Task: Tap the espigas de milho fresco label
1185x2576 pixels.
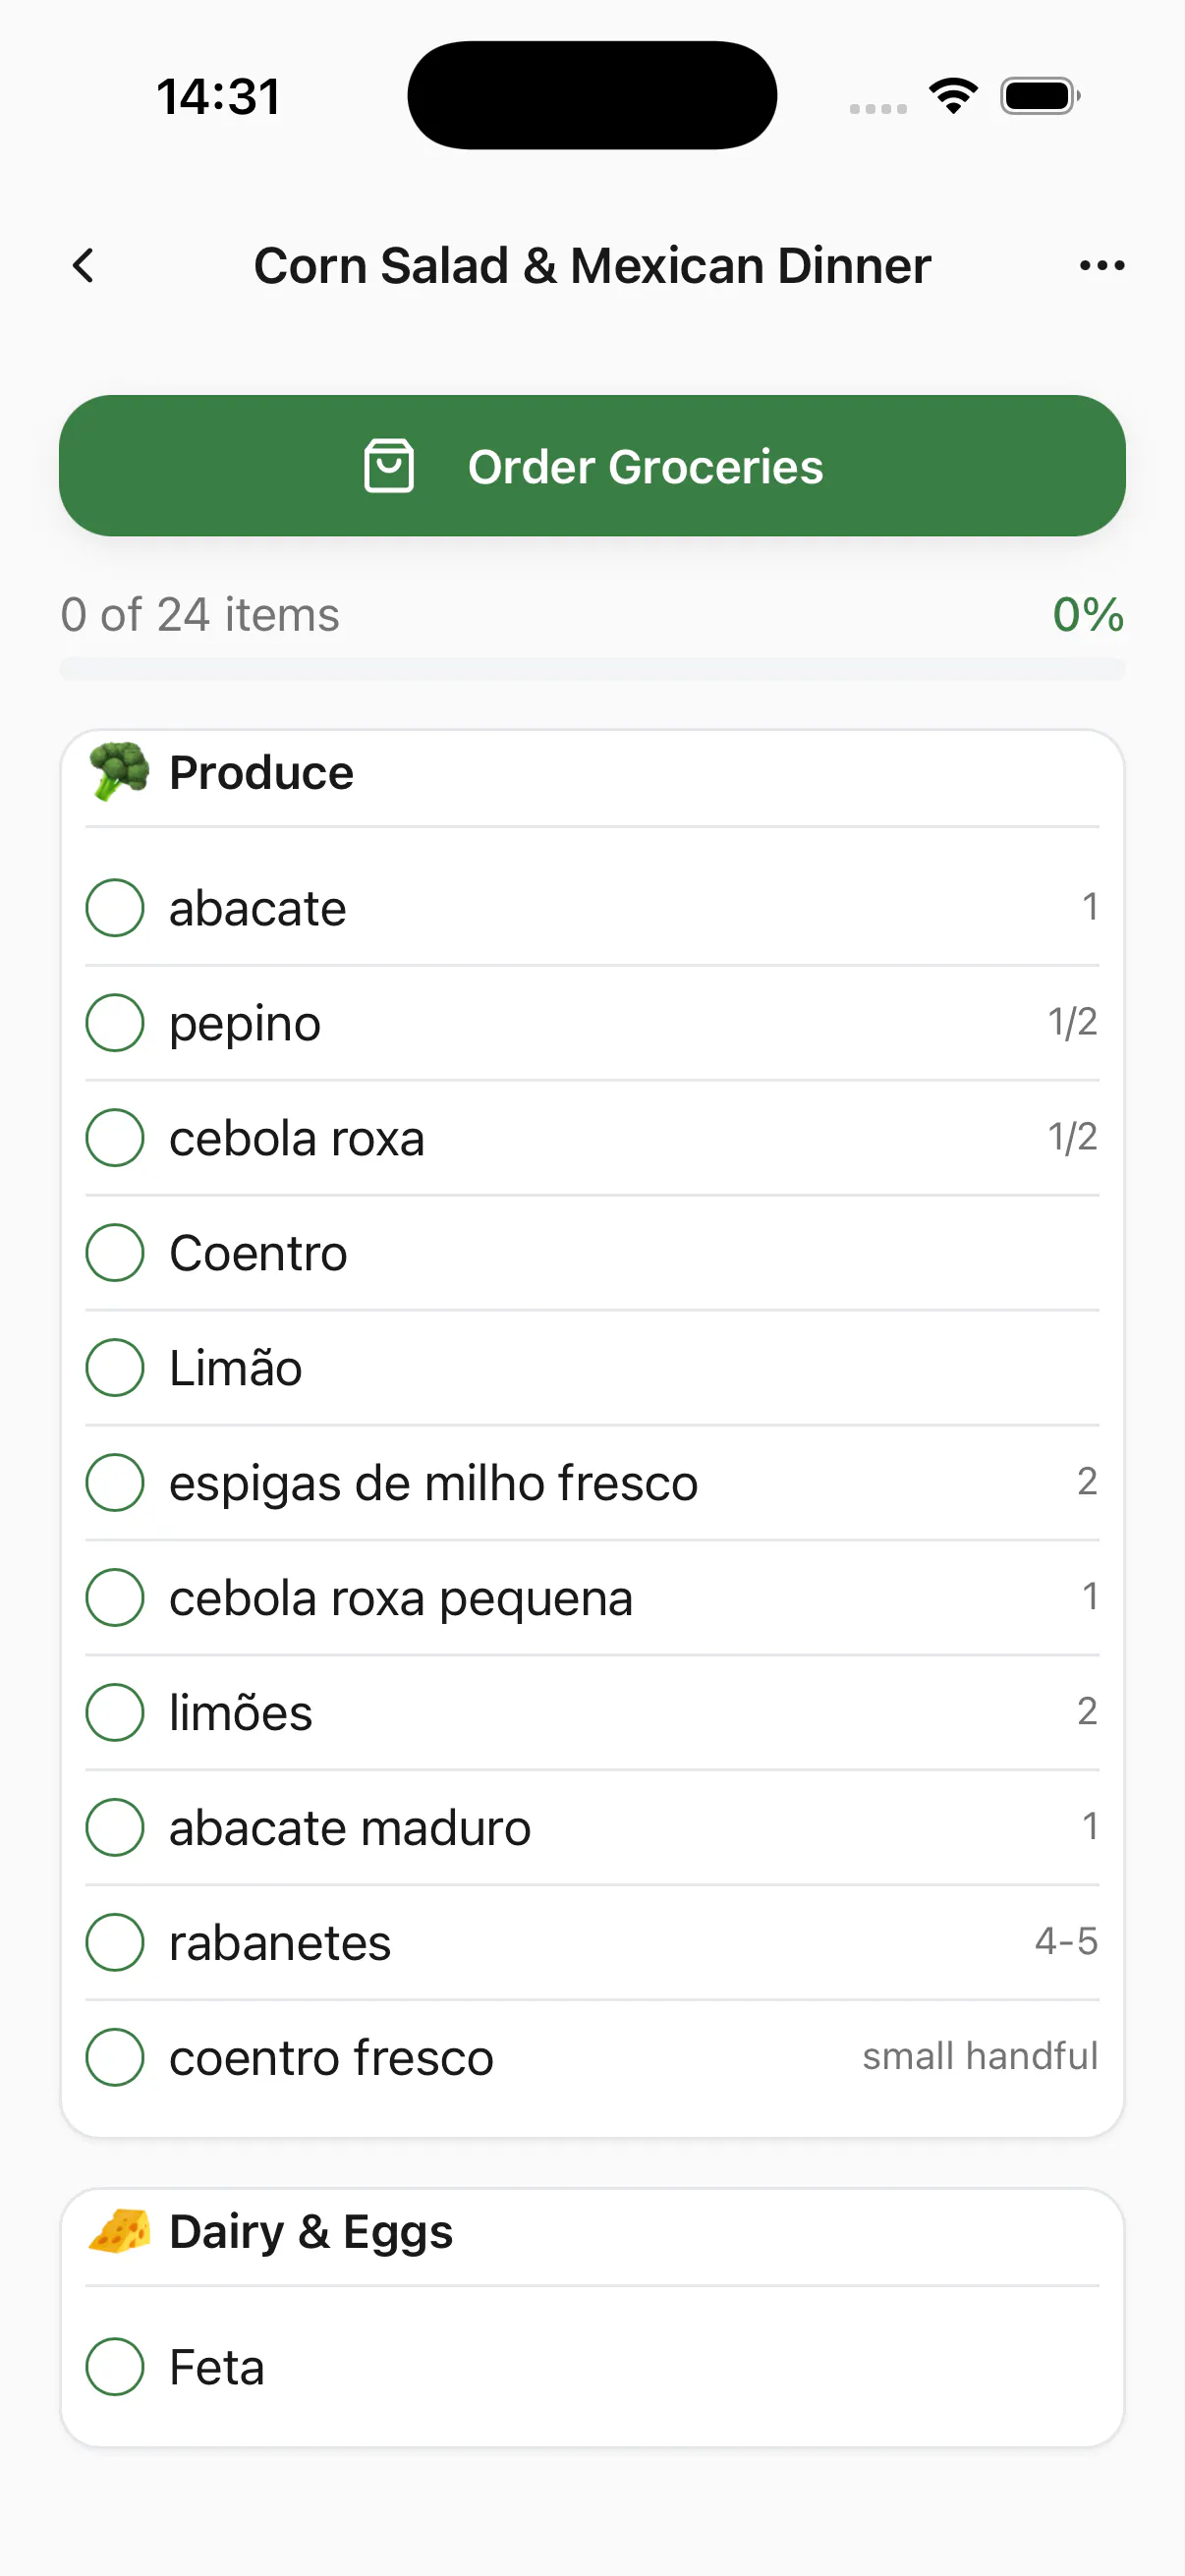Action: 433,1483
